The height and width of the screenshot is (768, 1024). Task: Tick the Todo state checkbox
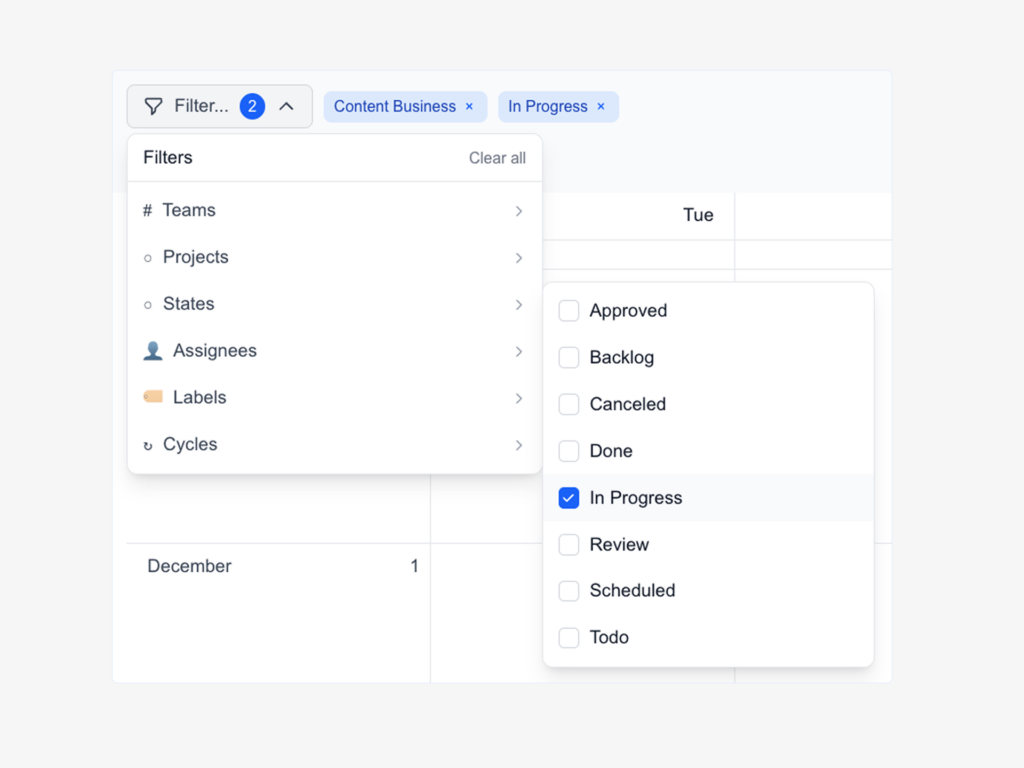click(x=569, y=637)
